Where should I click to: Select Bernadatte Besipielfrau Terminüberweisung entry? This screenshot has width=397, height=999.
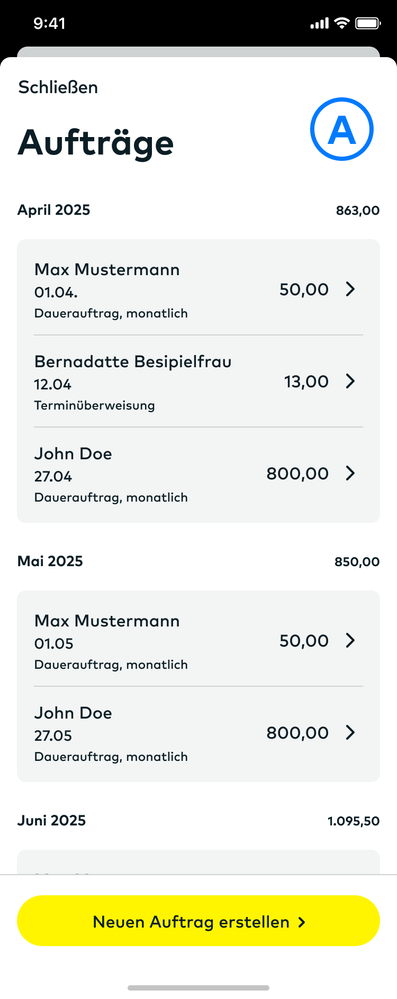coord(198,381)
